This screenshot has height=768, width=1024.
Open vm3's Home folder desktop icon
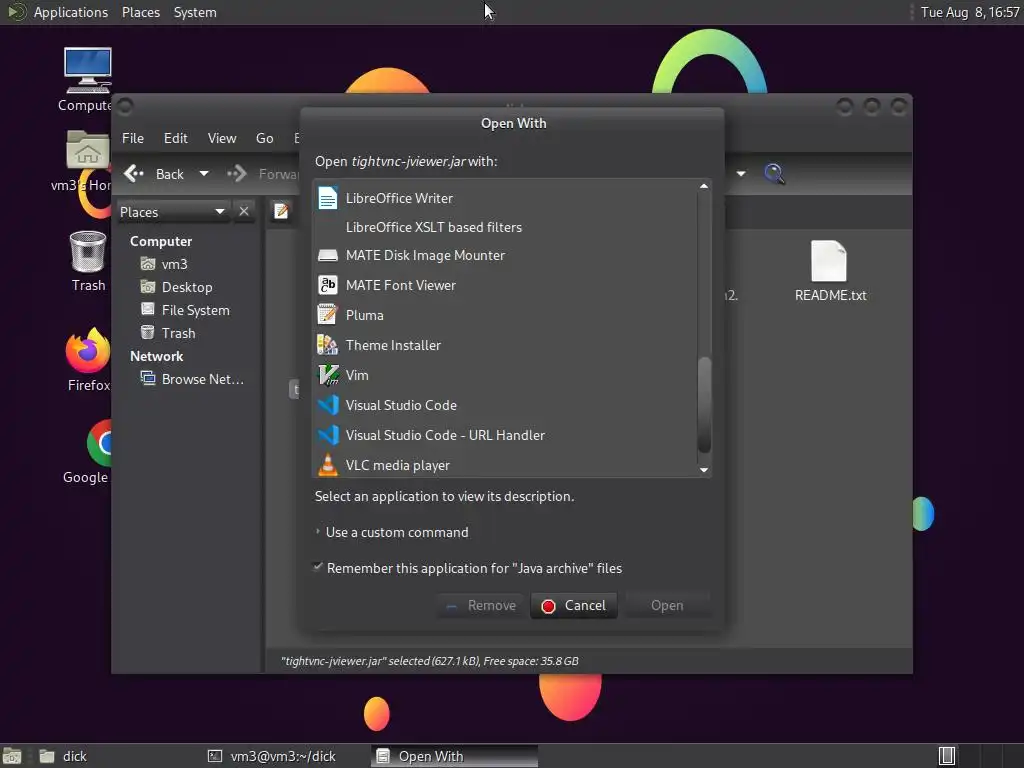(88, 150)
